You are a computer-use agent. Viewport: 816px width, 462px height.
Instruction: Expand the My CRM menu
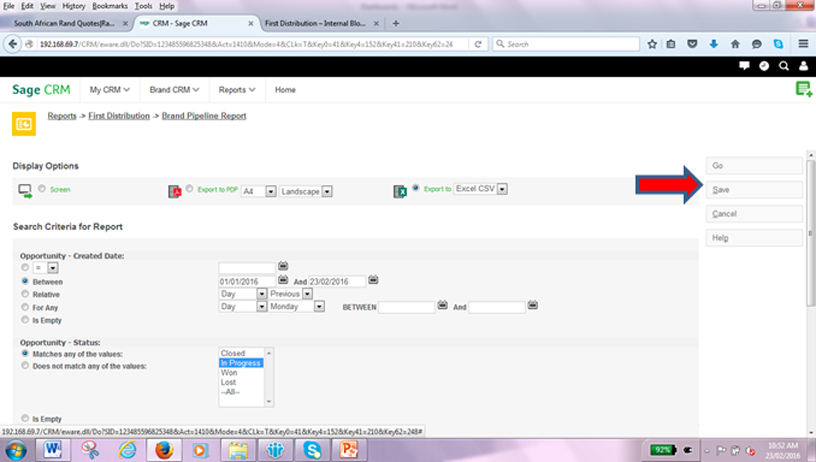point(109,90)
